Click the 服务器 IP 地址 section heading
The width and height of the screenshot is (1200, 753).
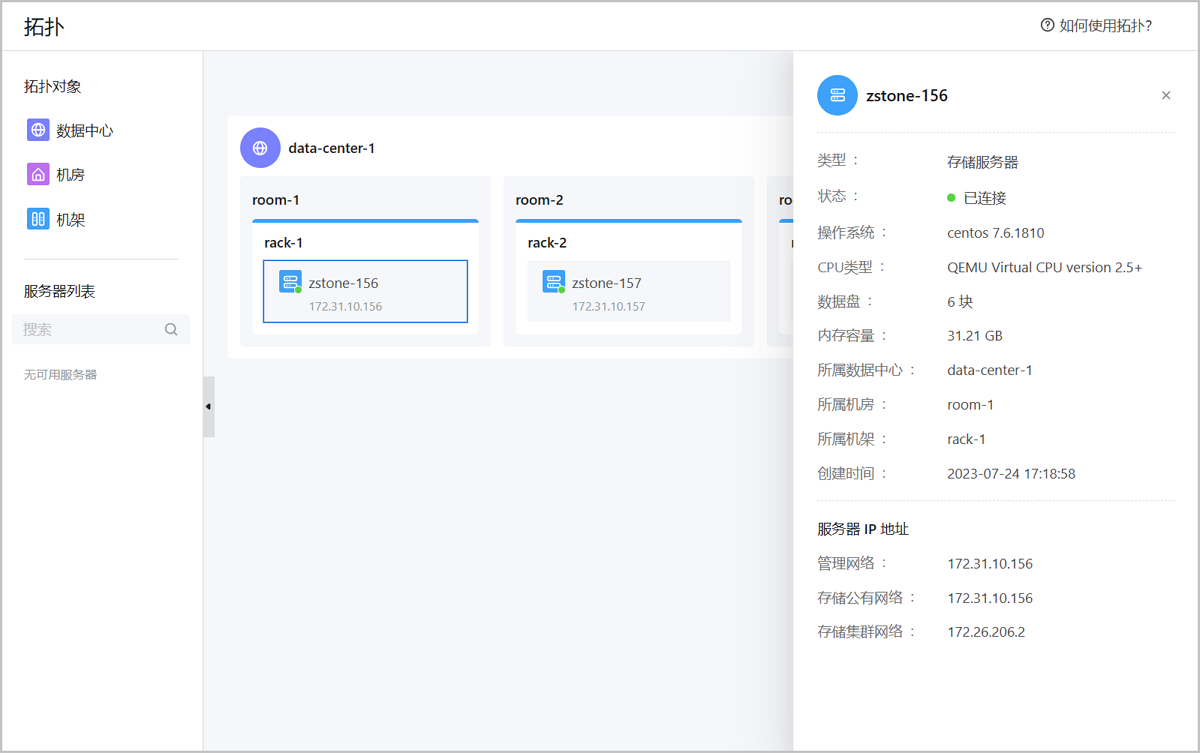[863, 529]
